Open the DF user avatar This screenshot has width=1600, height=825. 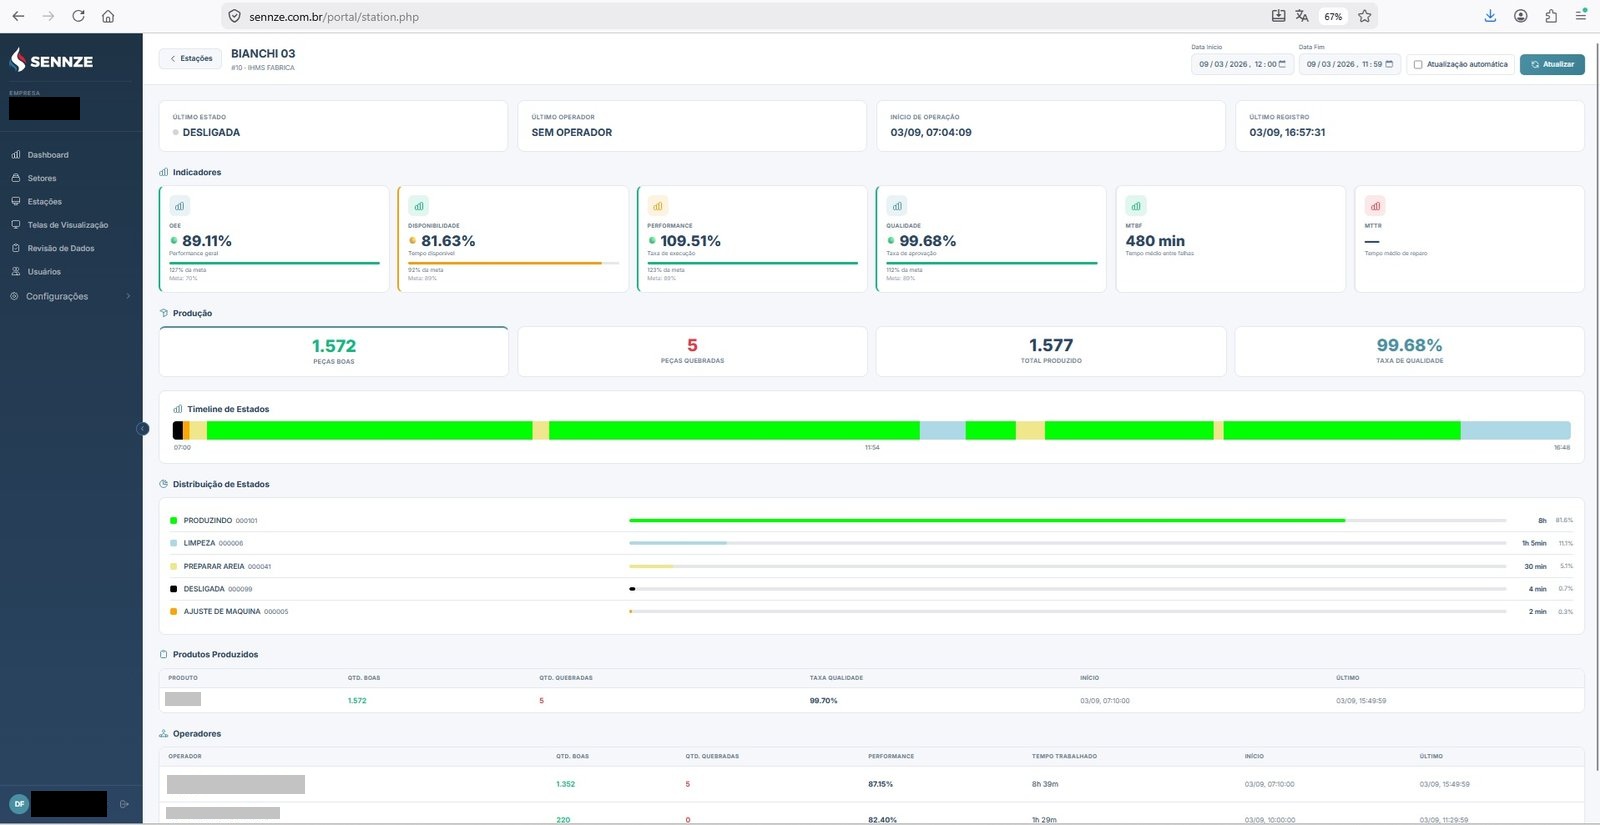pyautogui.click(x=19, y=804)
